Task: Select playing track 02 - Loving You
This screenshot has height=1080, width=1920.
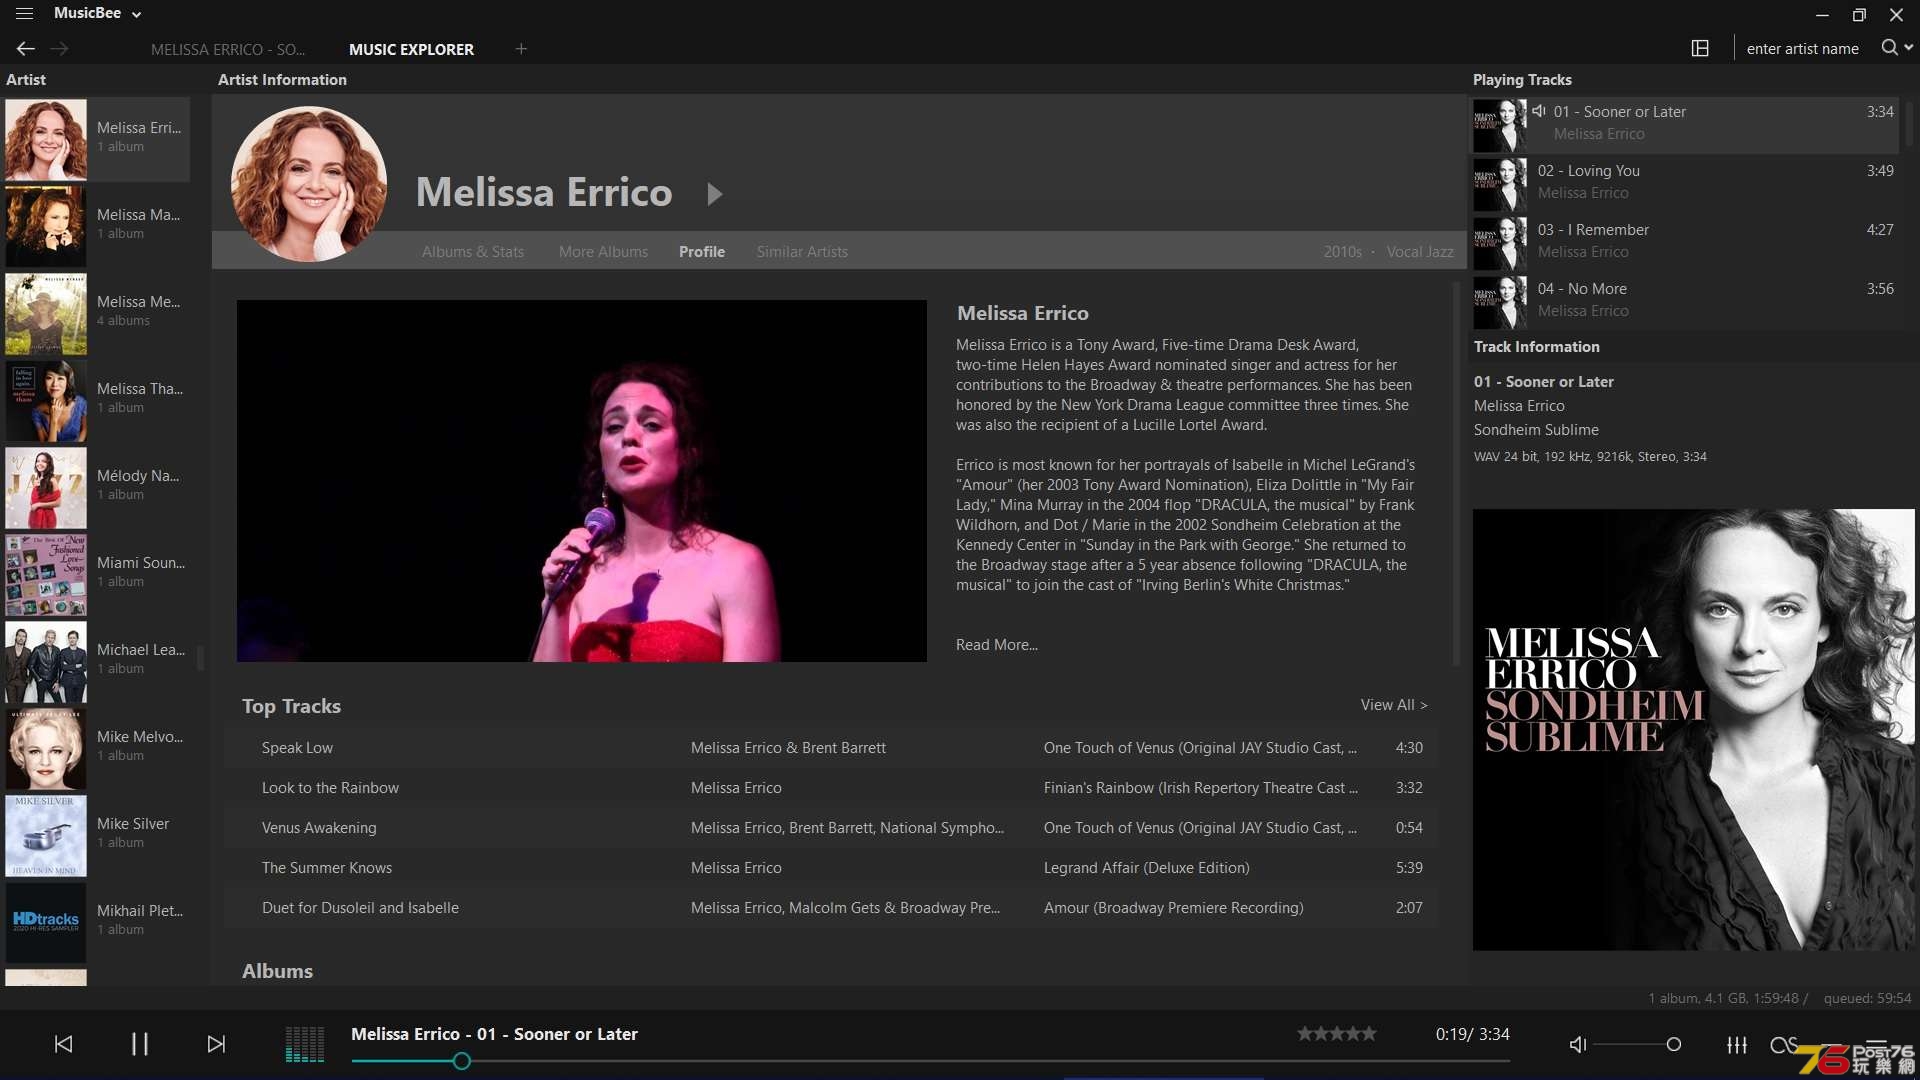Action: 1686,183
